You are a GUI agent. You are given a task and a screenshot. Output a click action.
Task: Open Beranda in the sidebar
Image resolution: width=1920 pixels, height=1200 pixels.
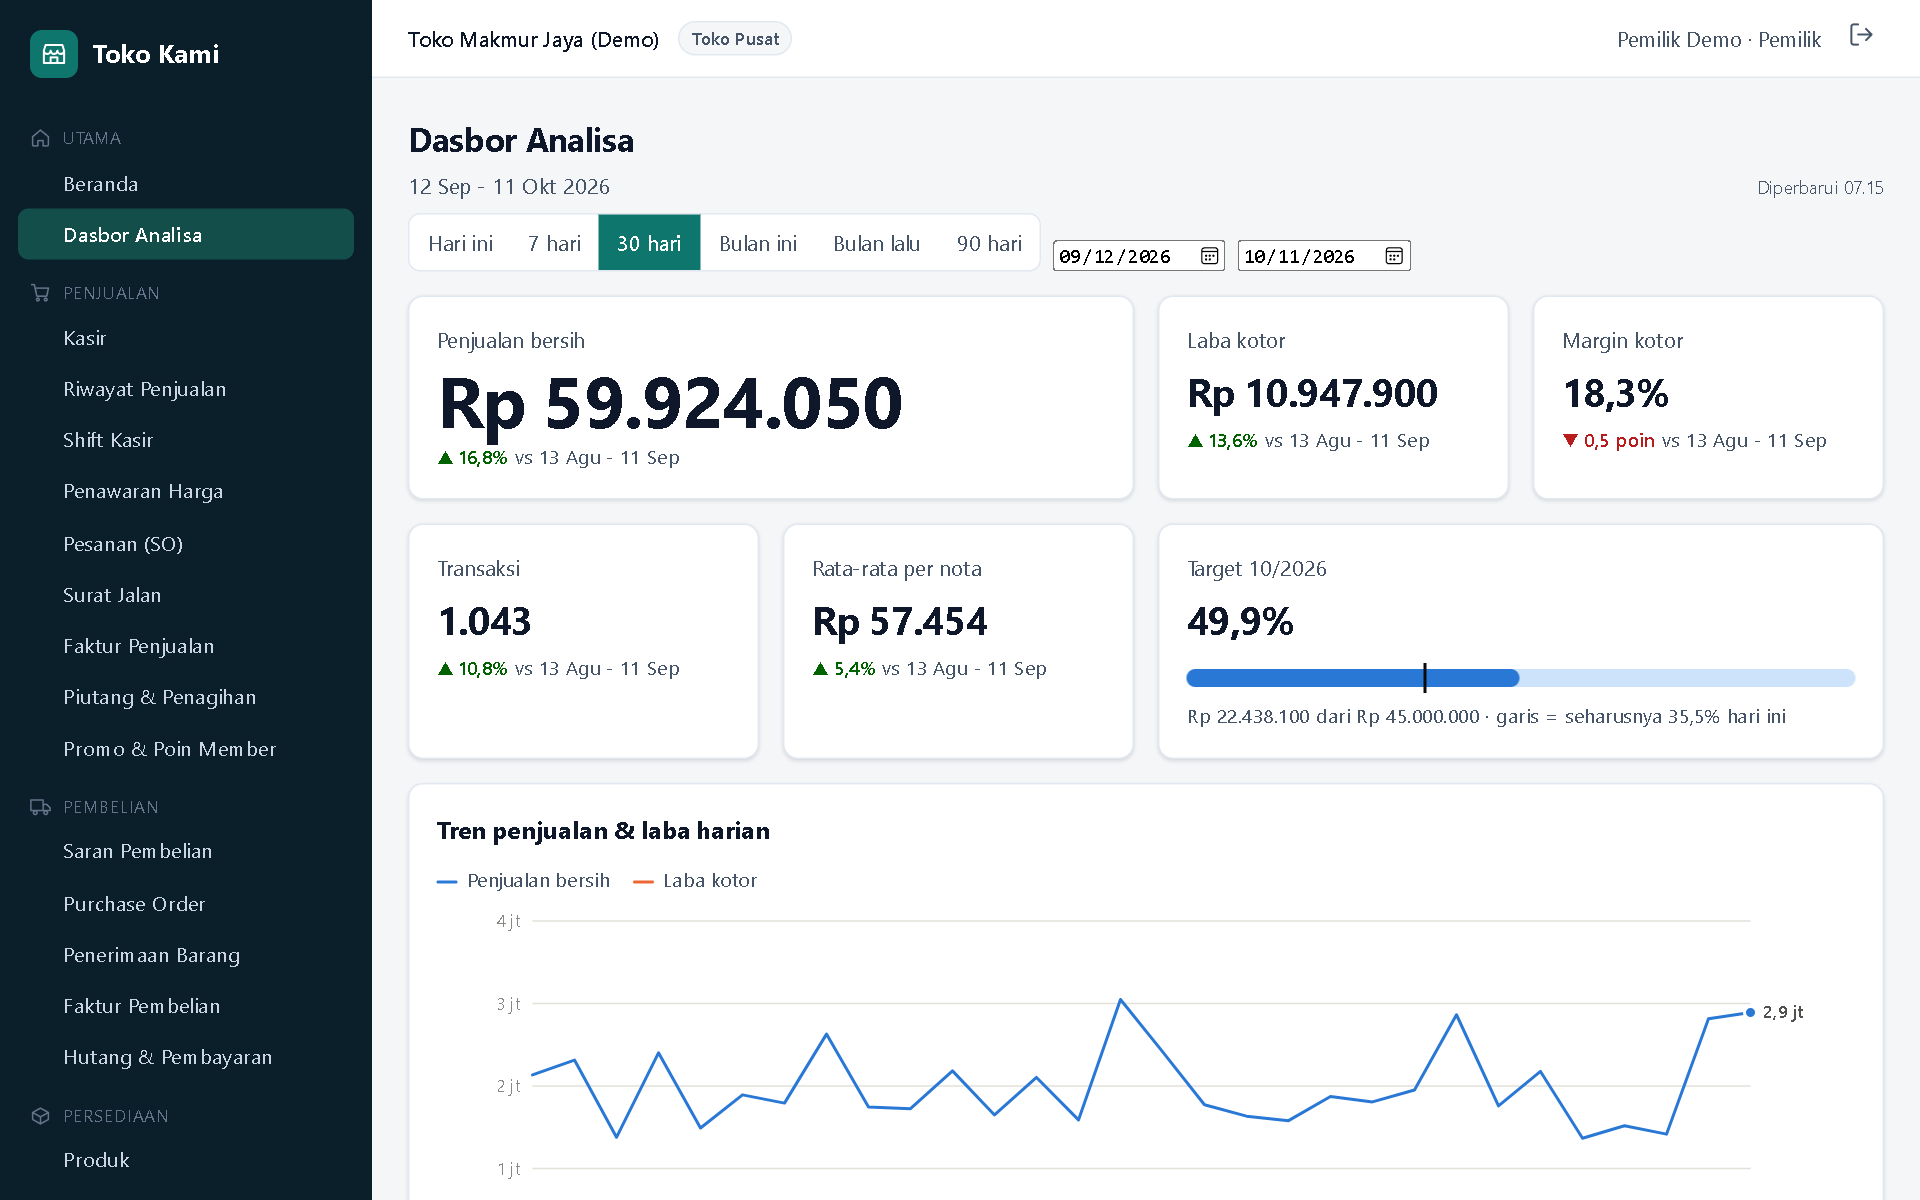click(x=186, y=184)
